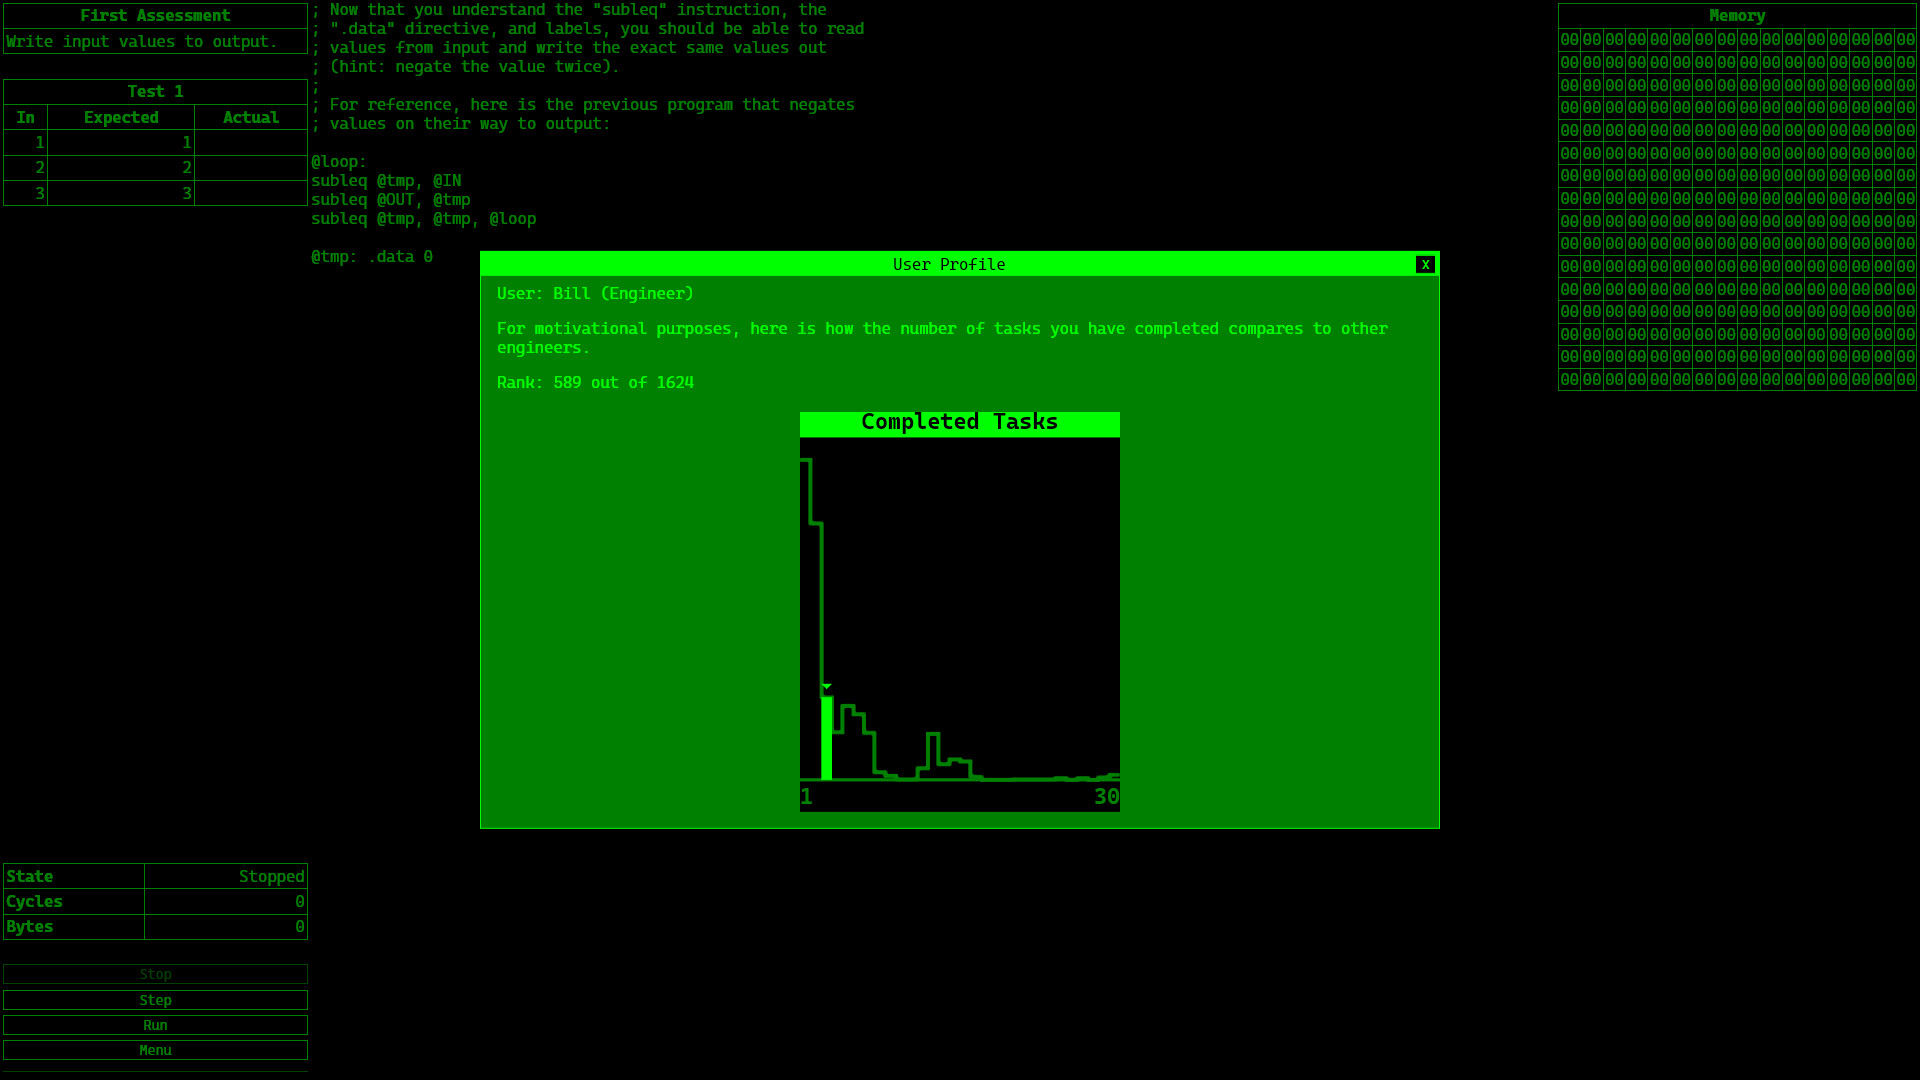Click the subleq @tmp, @IN code line
1920x1080 pixels.
(x=388, y=180)
